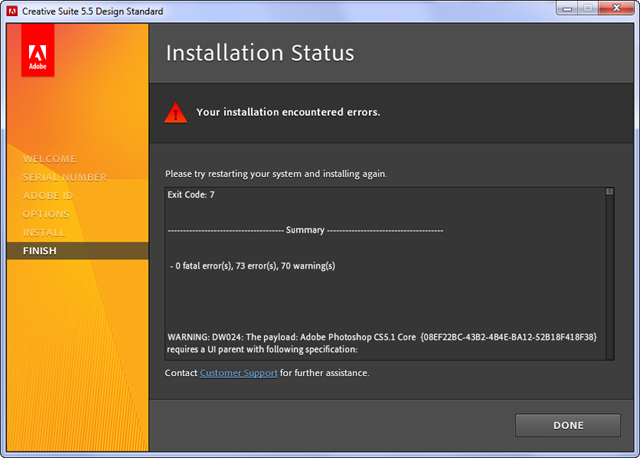Minimize the installer window
This screenshot has height=458, width=640.
(567, 8)
